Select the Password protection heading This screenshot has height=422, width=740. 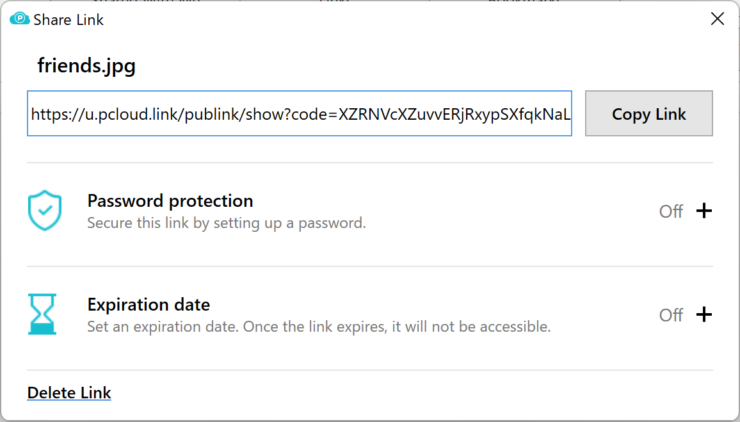(x=170, y=201)
